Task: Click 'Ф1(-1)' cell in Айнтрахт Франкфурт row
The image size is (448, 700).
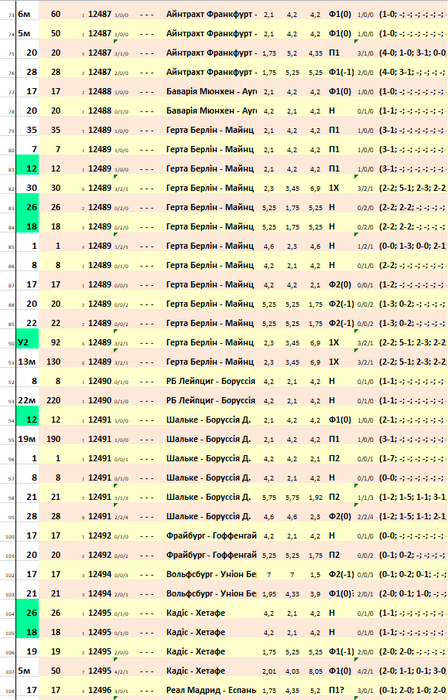Action: (x=341, y=72)
